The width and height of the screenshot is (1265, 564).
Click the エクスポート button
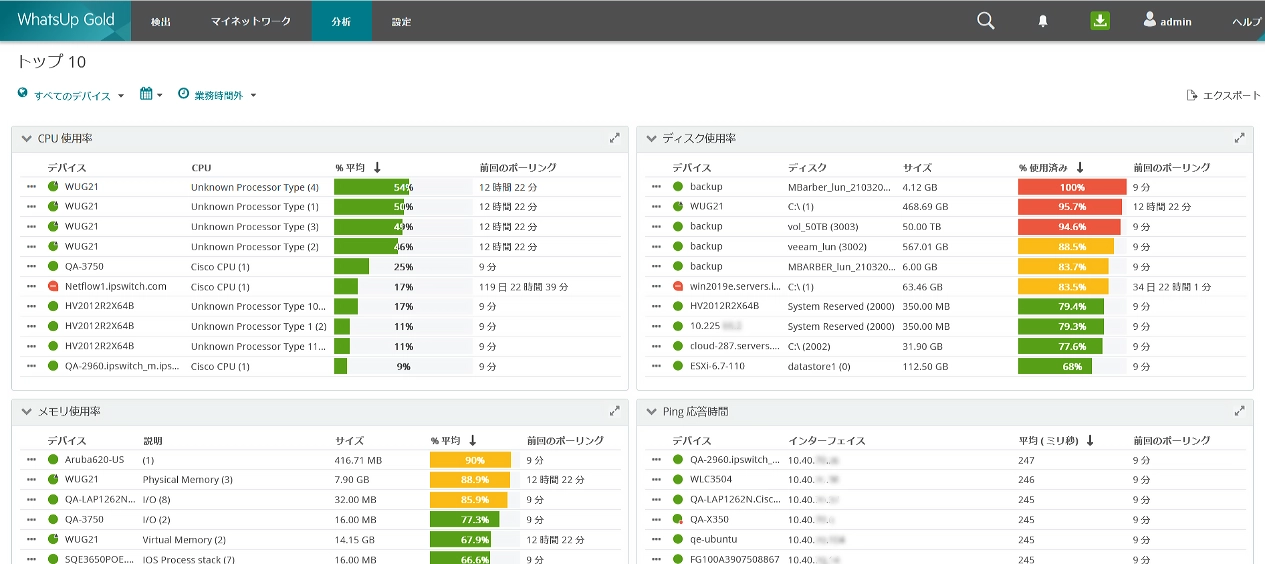1224,95
